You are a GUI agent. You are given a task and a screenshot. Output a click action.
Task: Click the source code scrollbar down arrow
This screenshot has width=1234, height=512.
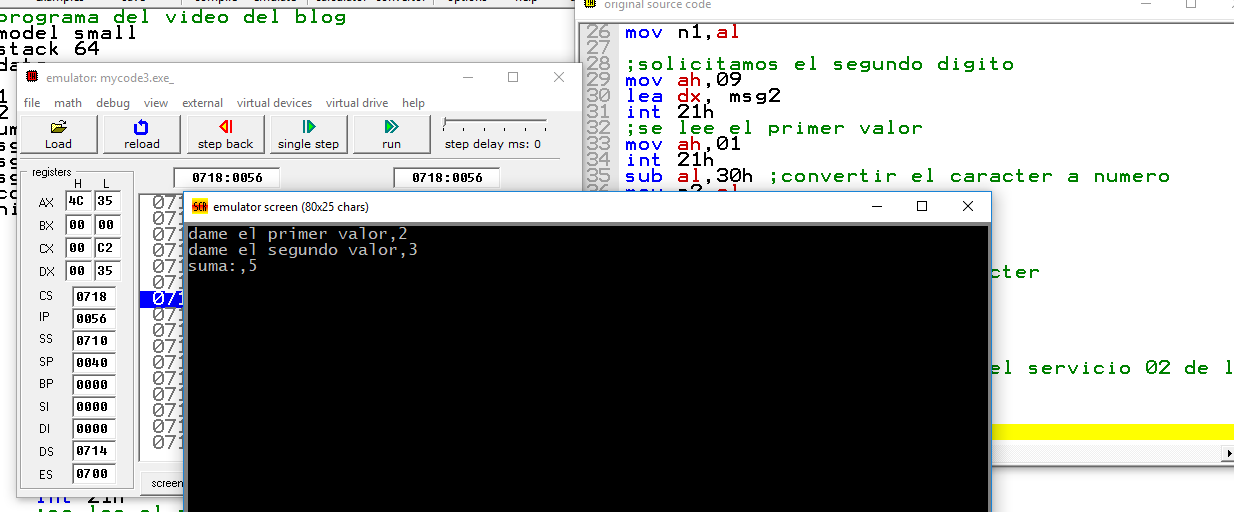(1227, 454)
